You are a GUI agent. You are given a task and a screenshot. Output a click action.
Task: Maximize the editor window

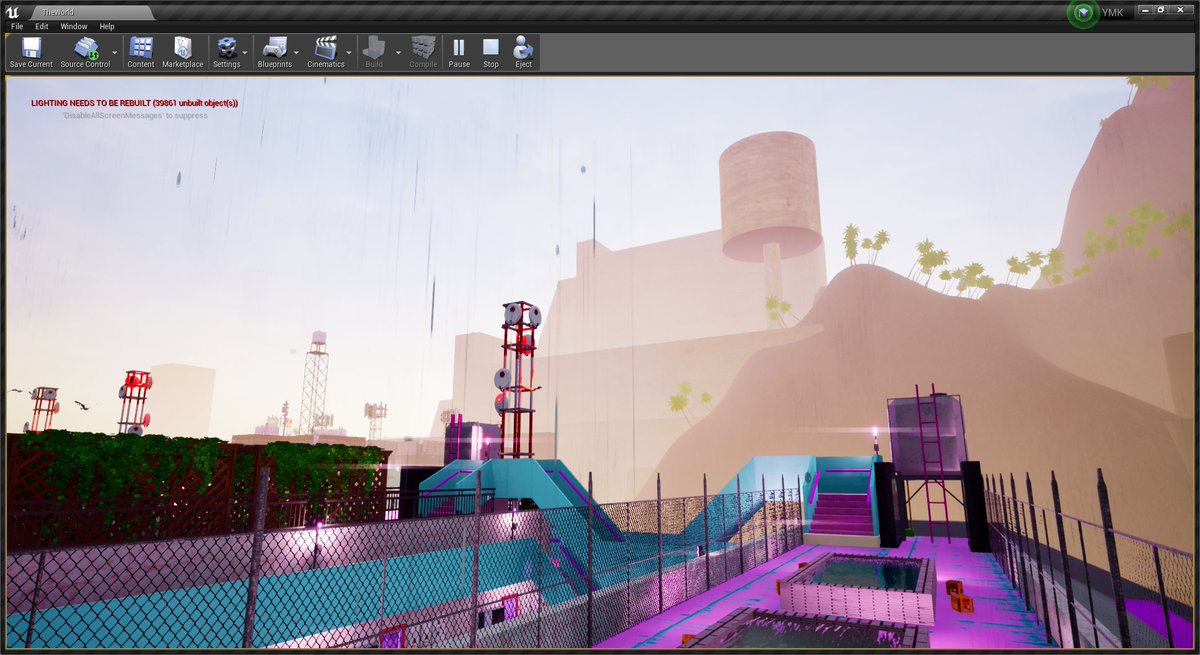coord(1161,9)
